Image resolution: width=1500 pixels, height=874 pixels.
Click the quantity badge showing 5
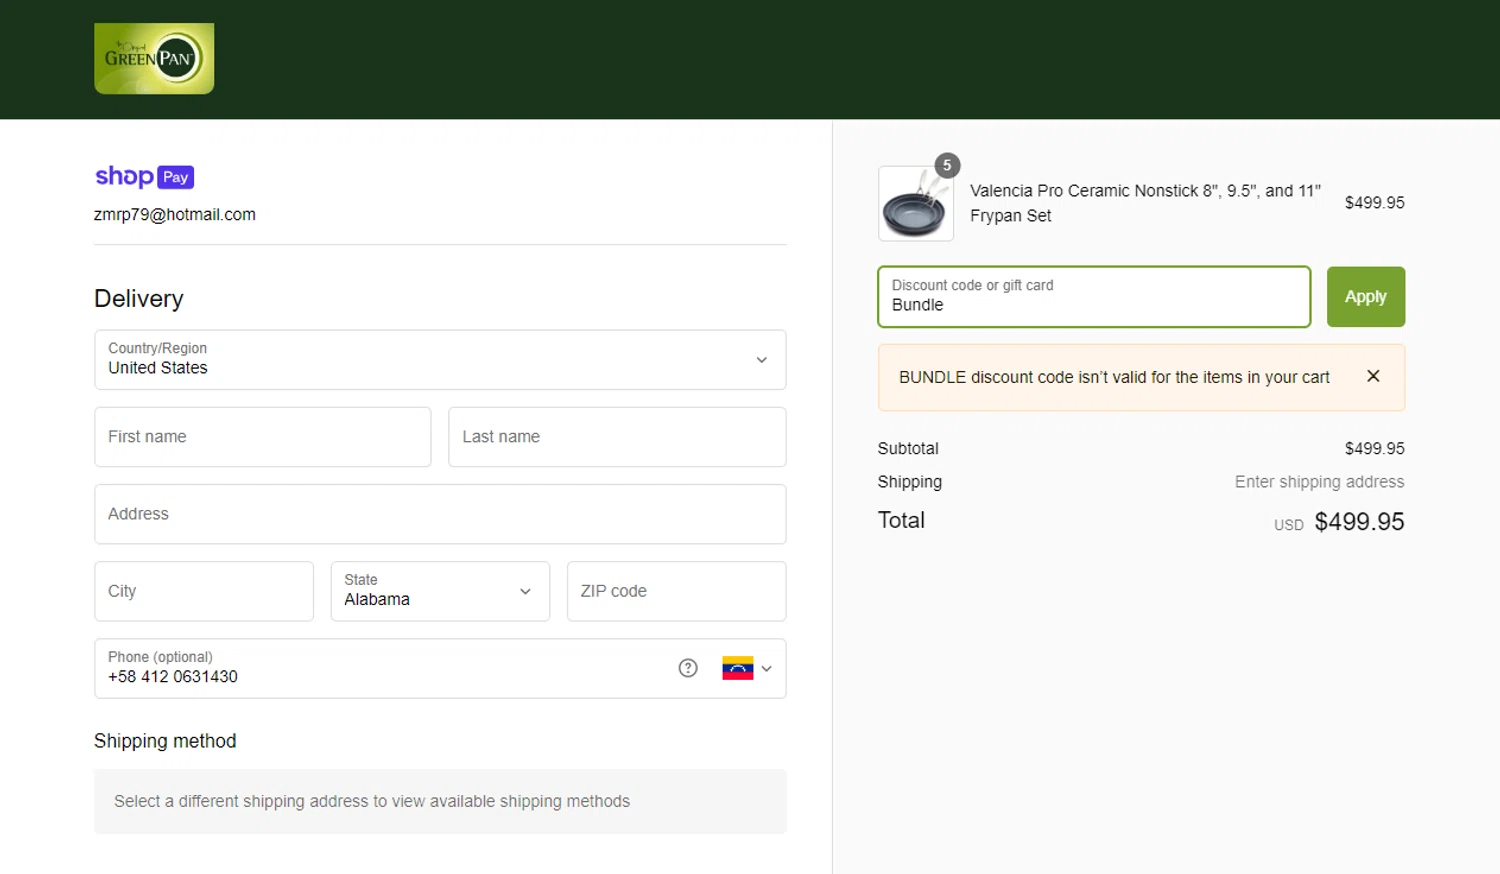947,166
